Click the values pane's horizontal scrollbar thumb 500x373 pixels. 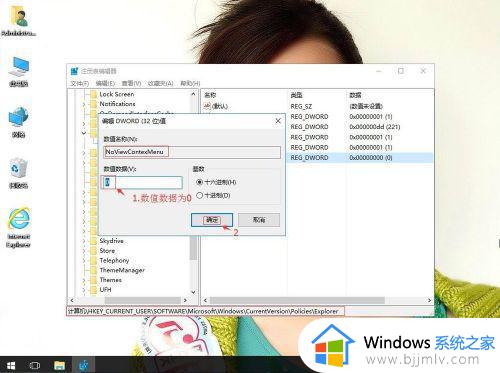tap(297, 300)
